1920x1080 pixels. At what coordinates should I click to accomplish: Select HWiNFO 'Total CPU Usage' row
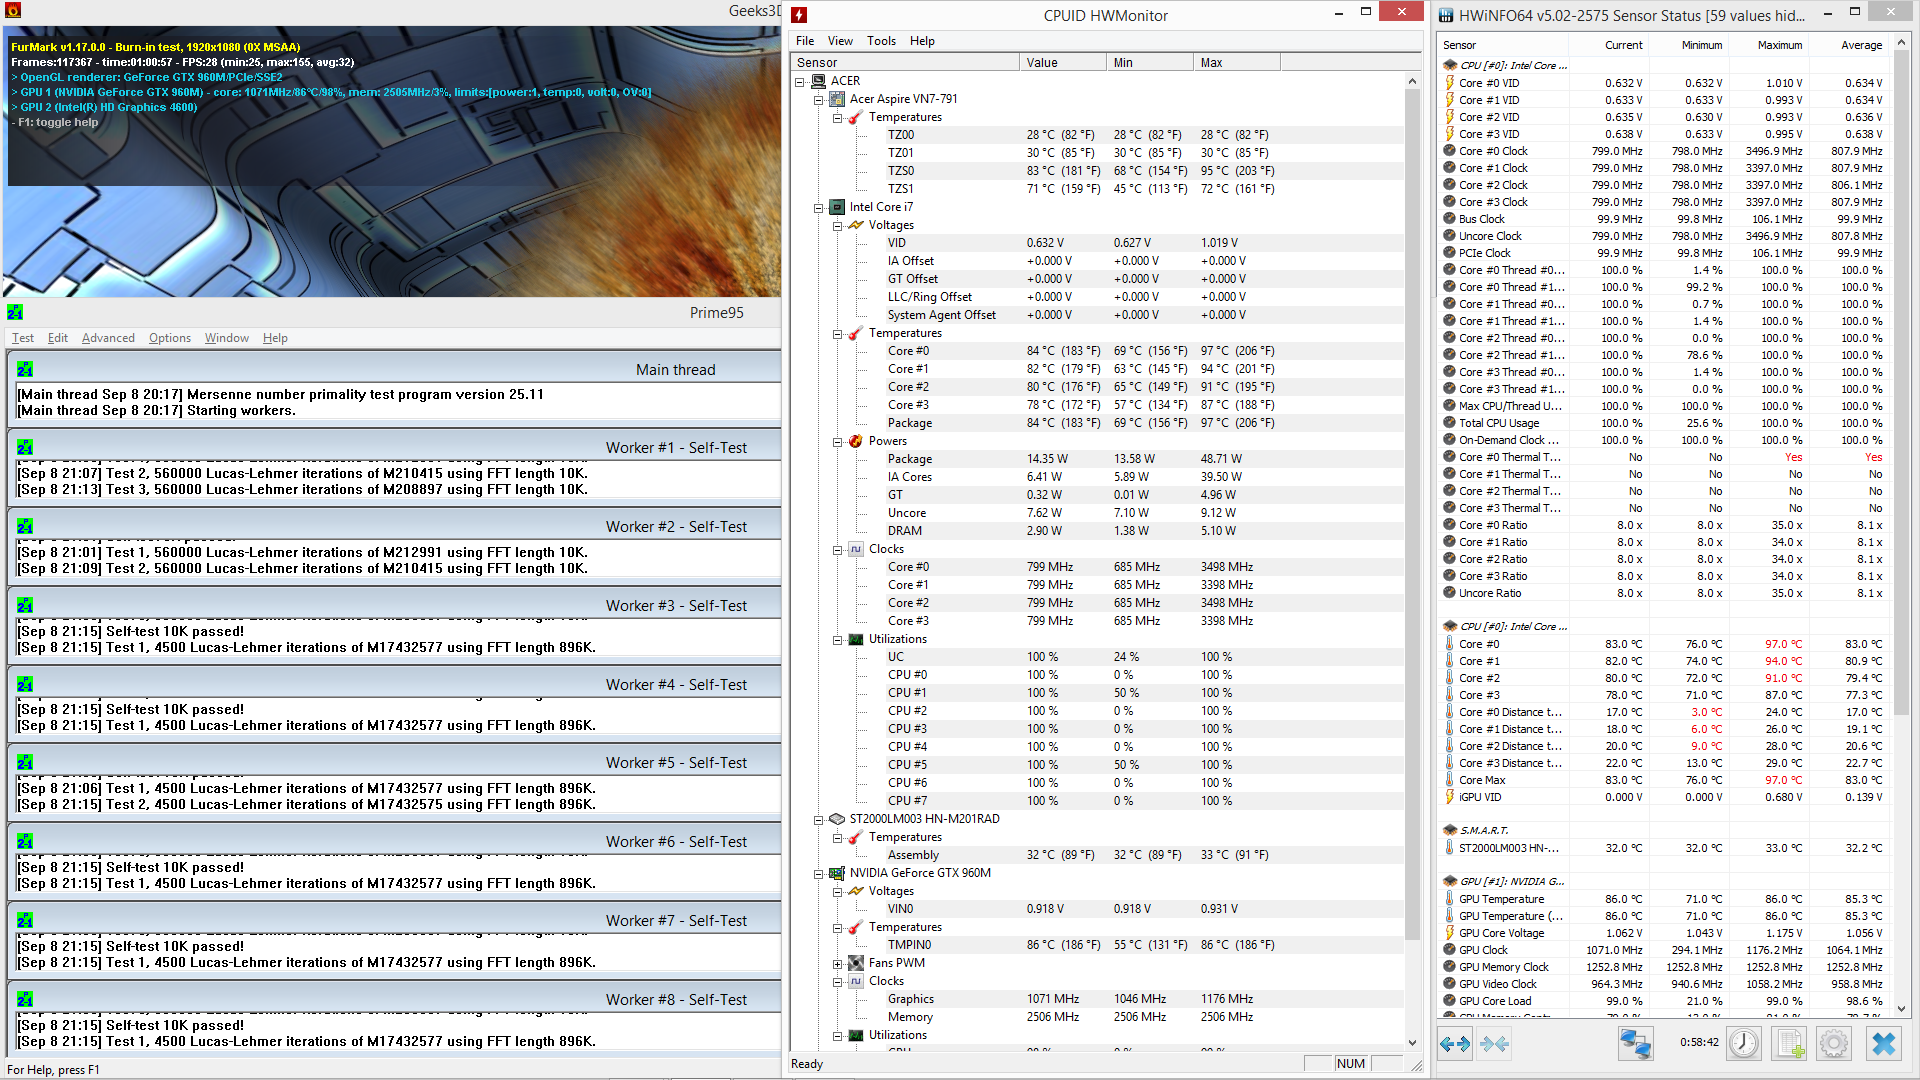[x=1664, y=423]
